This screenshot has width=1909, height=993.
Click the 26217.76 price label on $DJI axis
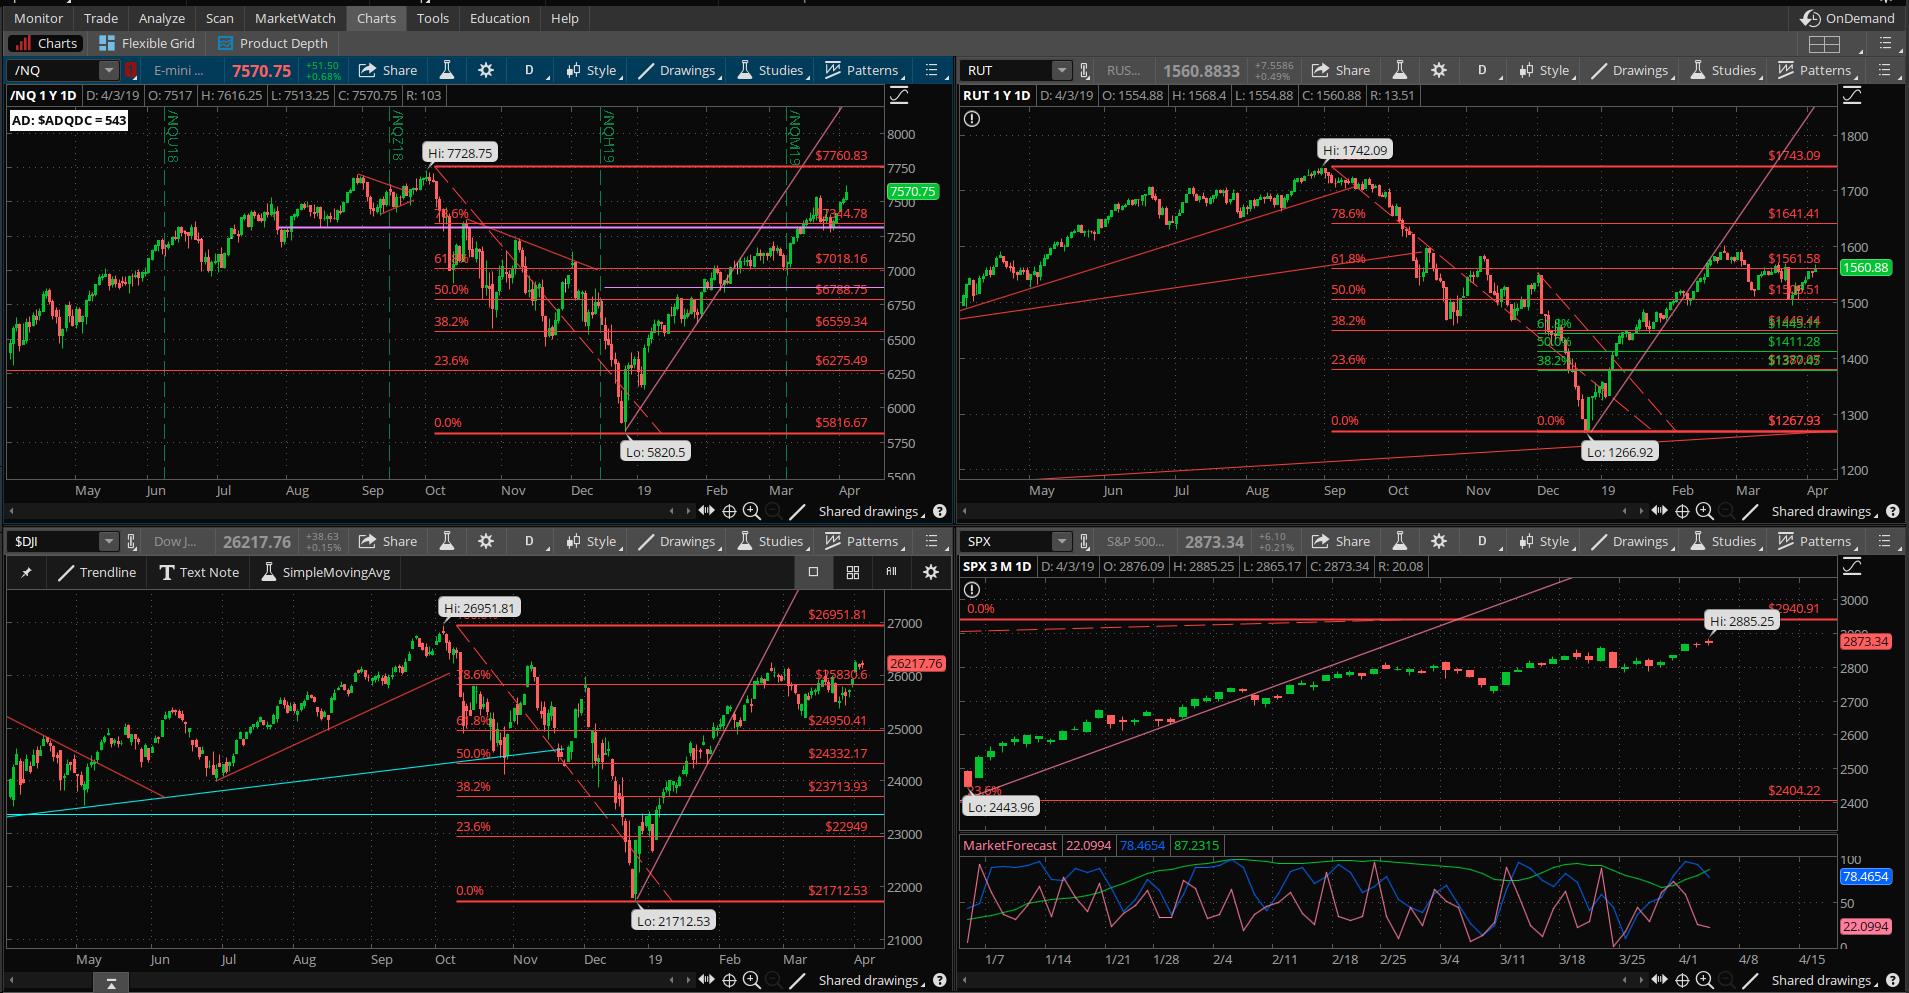pyautogui.click(x=915, y=663)
